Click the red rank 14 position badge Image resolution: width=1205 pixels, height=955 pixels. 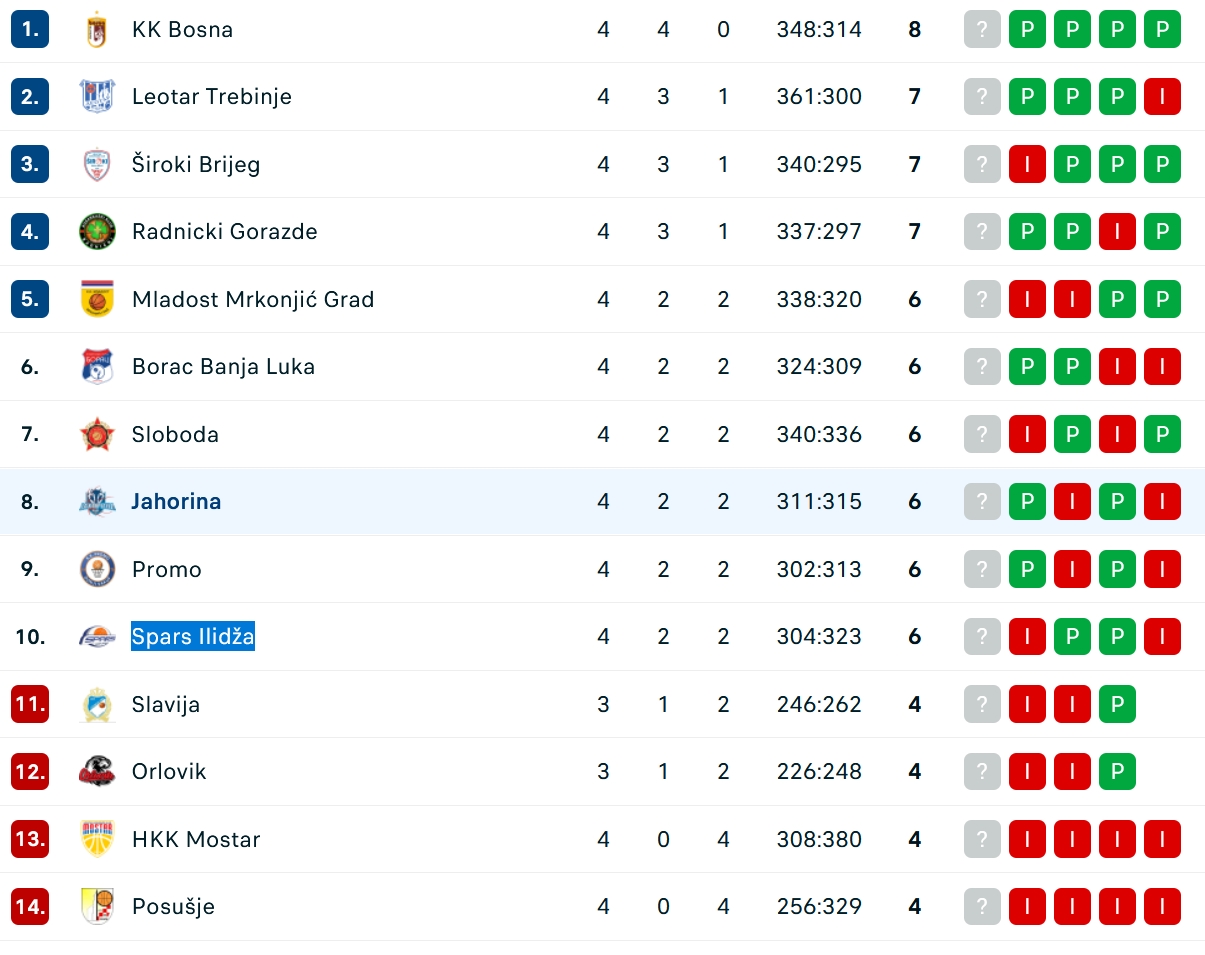click(x=30, y=906)
